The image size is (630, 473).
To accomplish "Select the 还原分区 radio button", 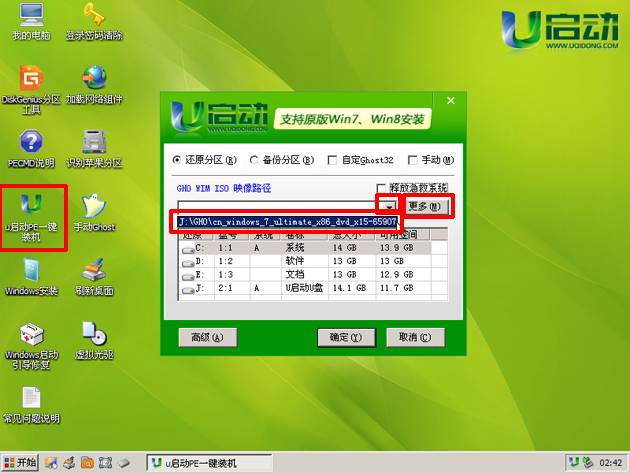I will [x=178, y=159].
